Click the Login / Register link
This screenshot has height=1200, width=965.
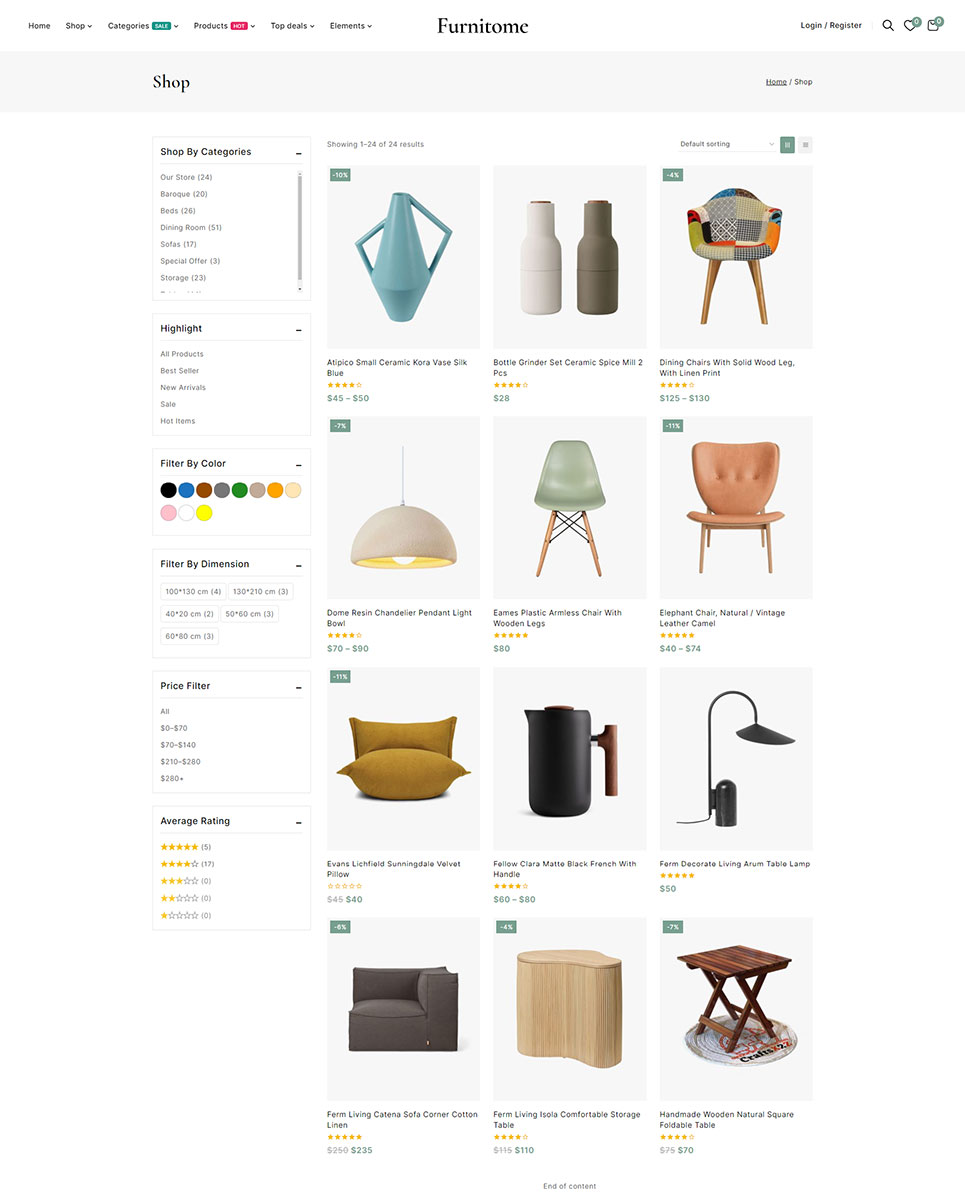[x=831, y=26]
